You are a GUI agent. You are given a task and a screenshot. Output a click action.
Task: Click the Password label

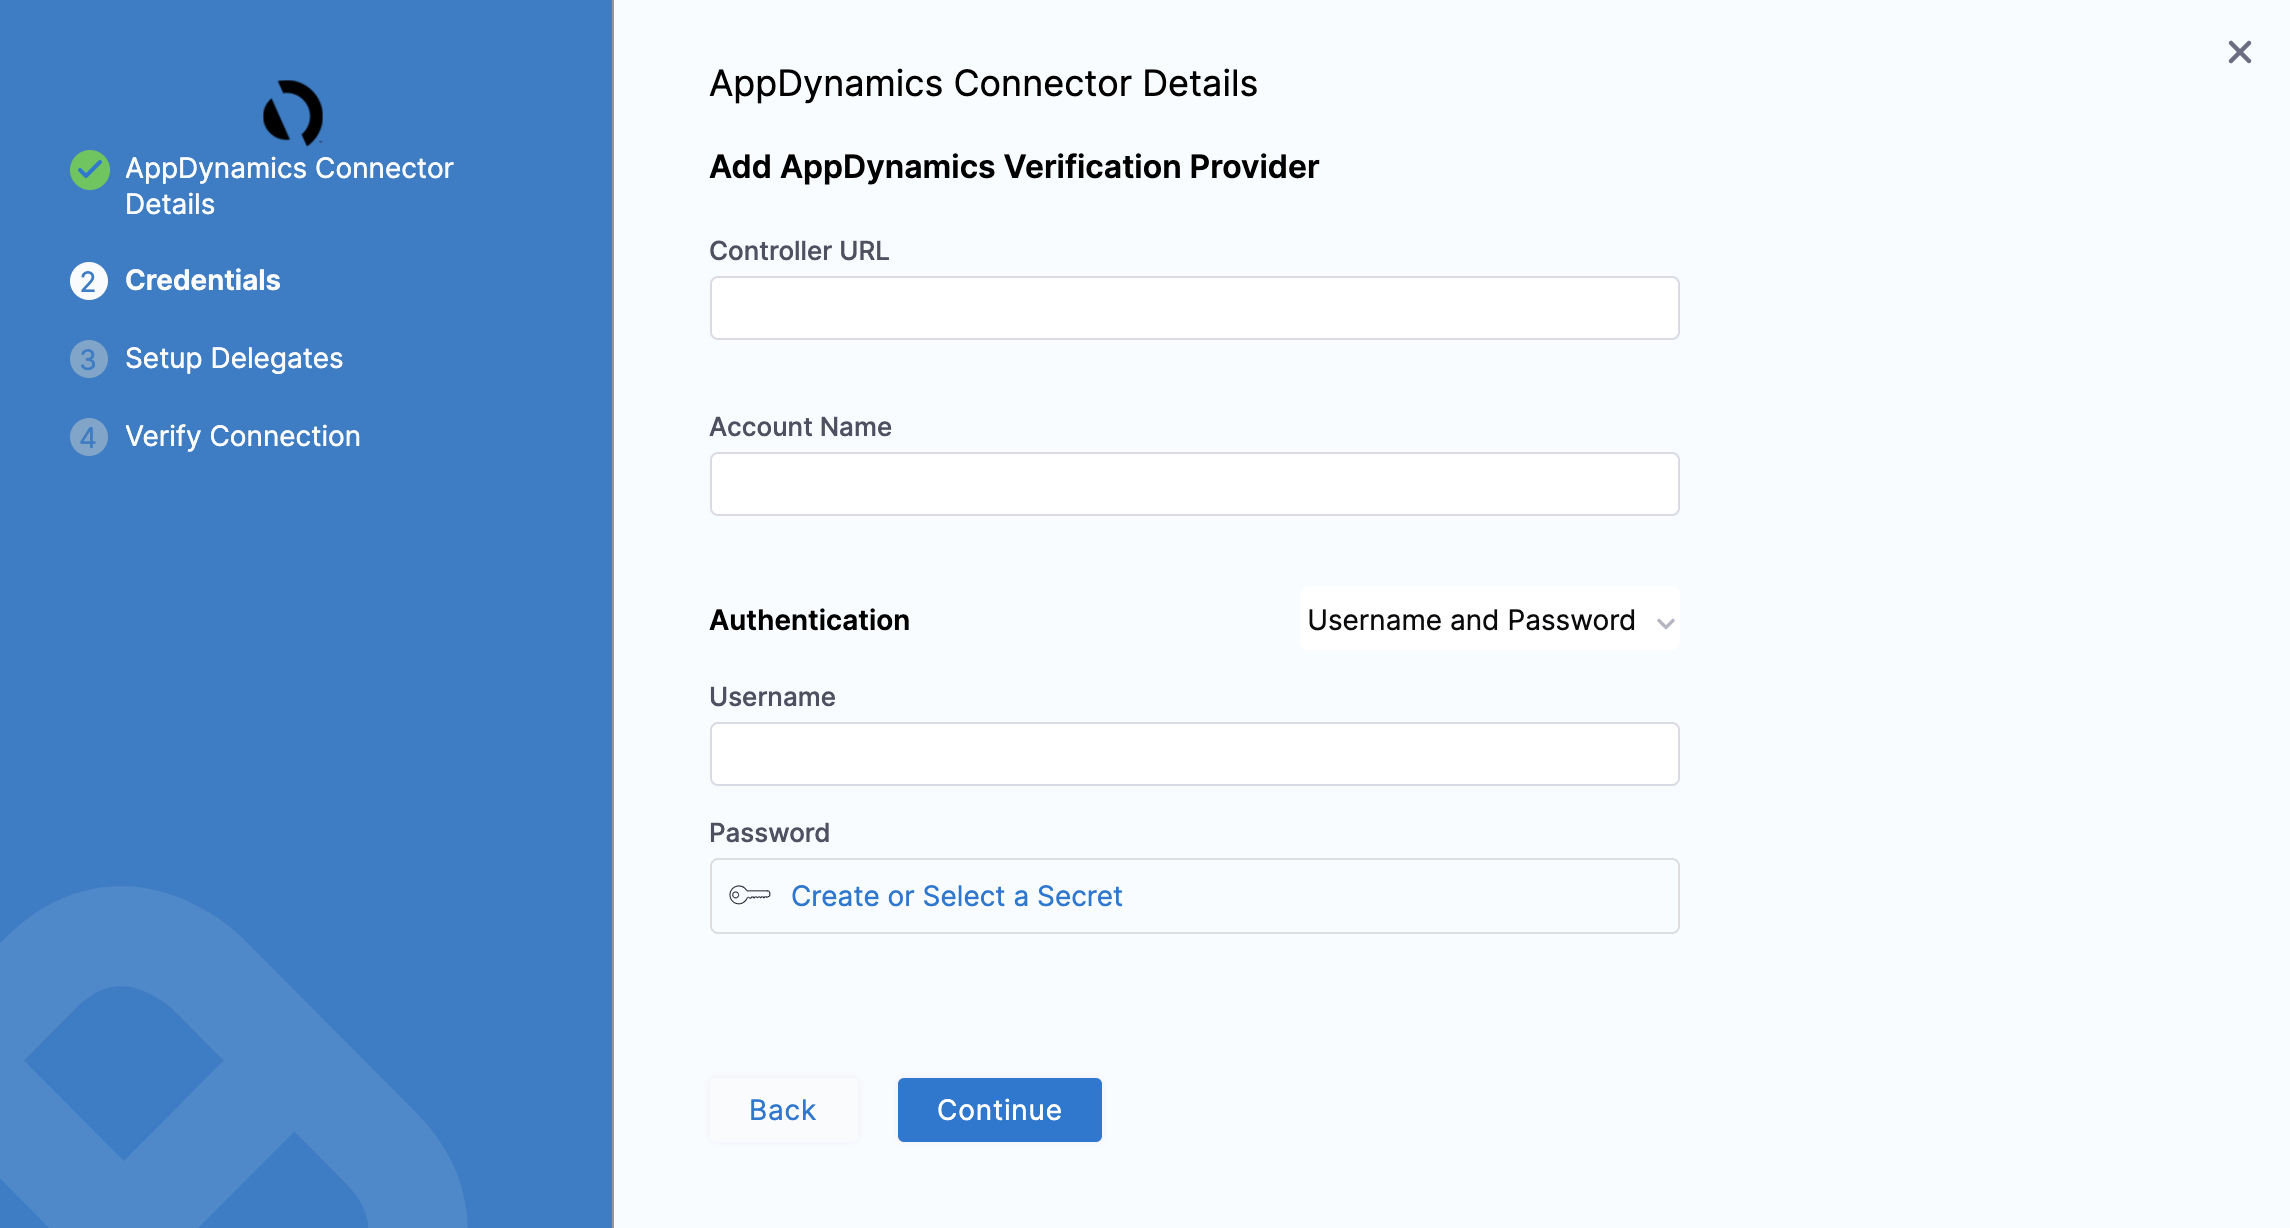coord(769,833)
